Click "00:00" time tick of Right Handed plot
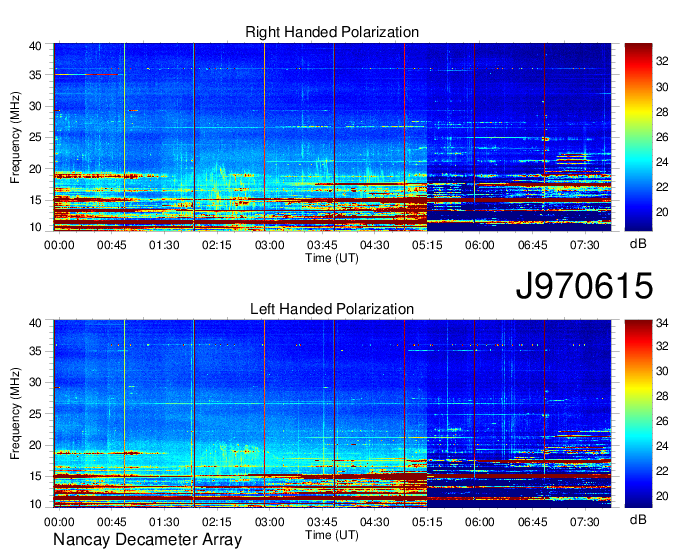The width and height of the screenshot is (680, 552). pos(59,245)
